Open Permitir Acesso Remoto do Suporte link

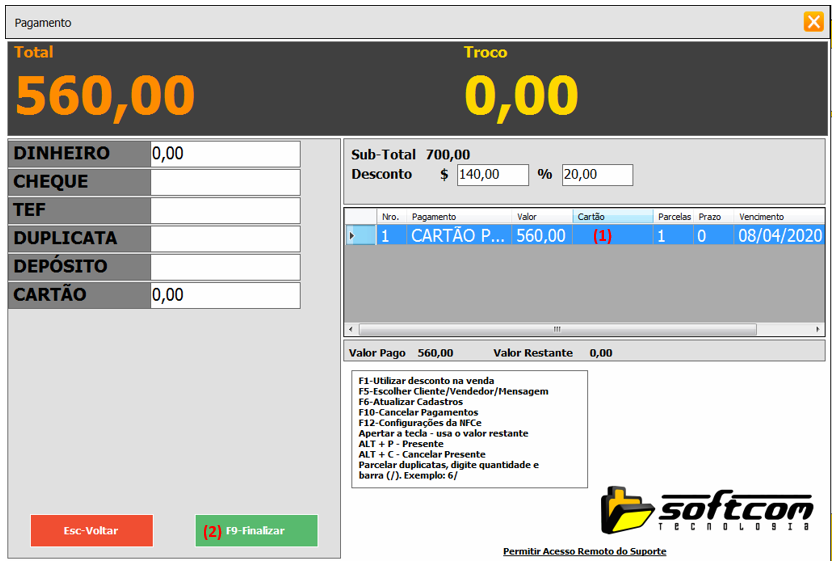pos(584,551)
